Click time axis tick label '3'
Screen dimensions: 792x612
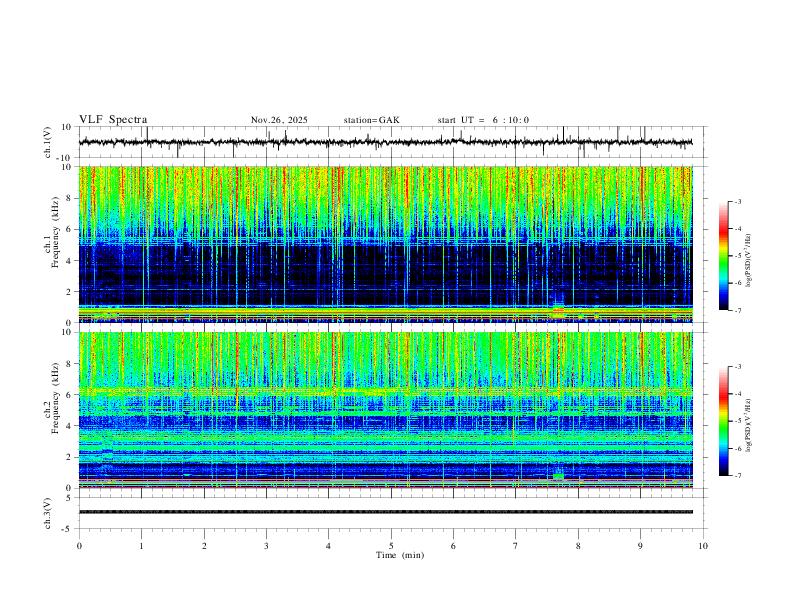point(266,546)
